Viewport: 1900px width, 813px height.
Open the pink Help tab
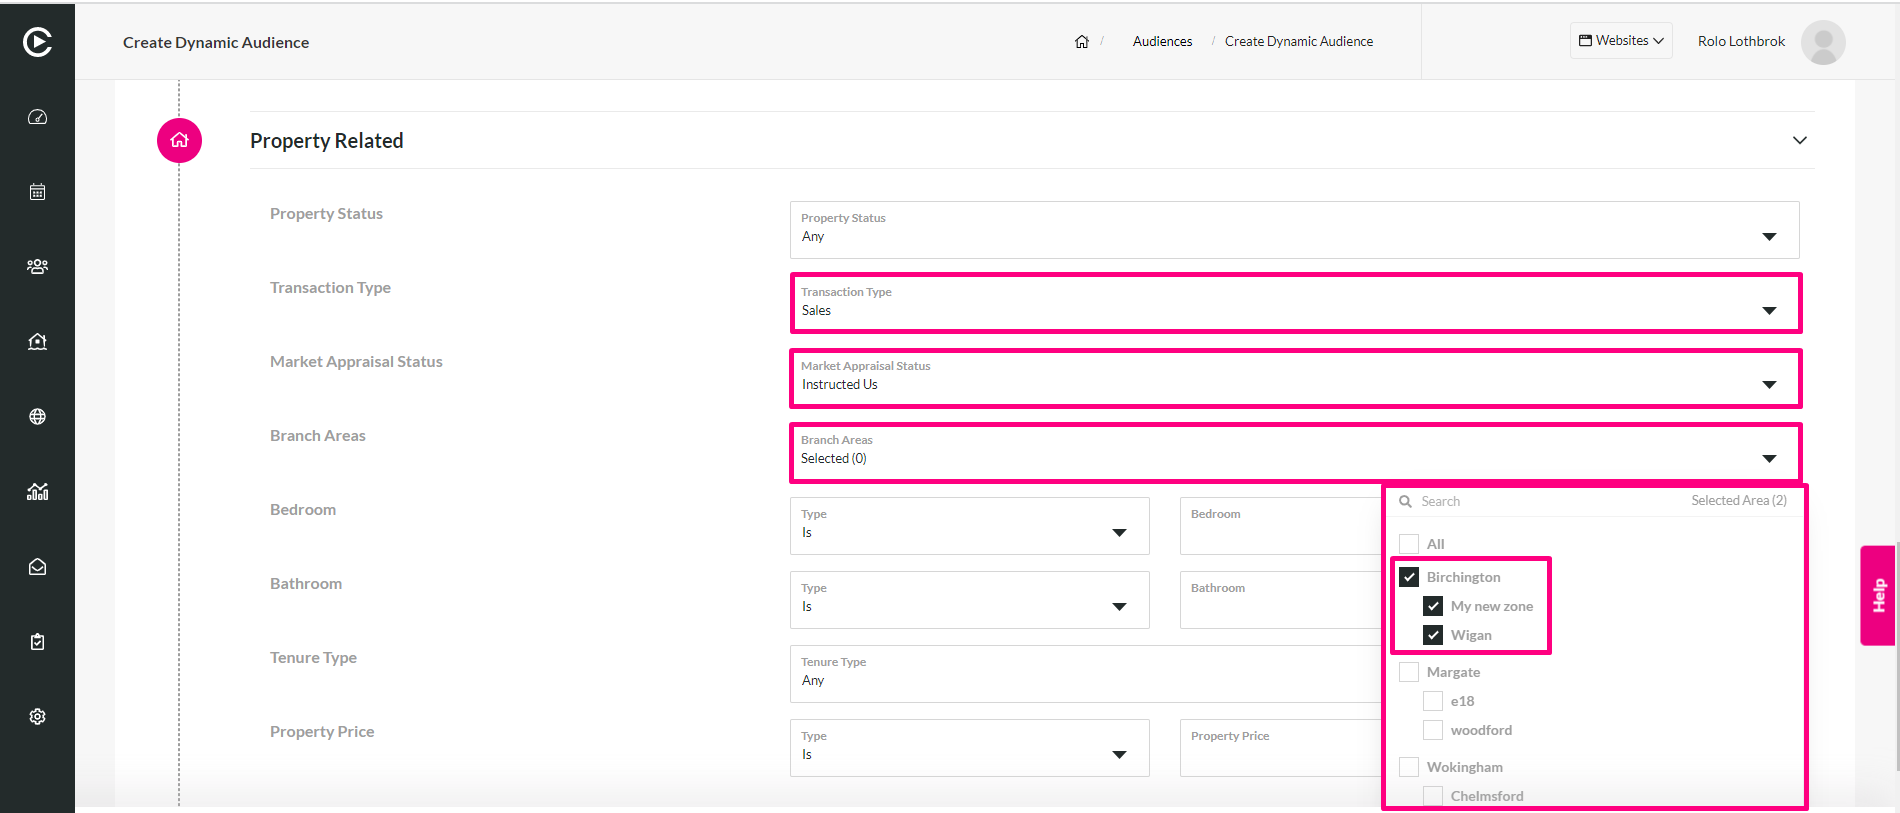tap(1878, 595)
